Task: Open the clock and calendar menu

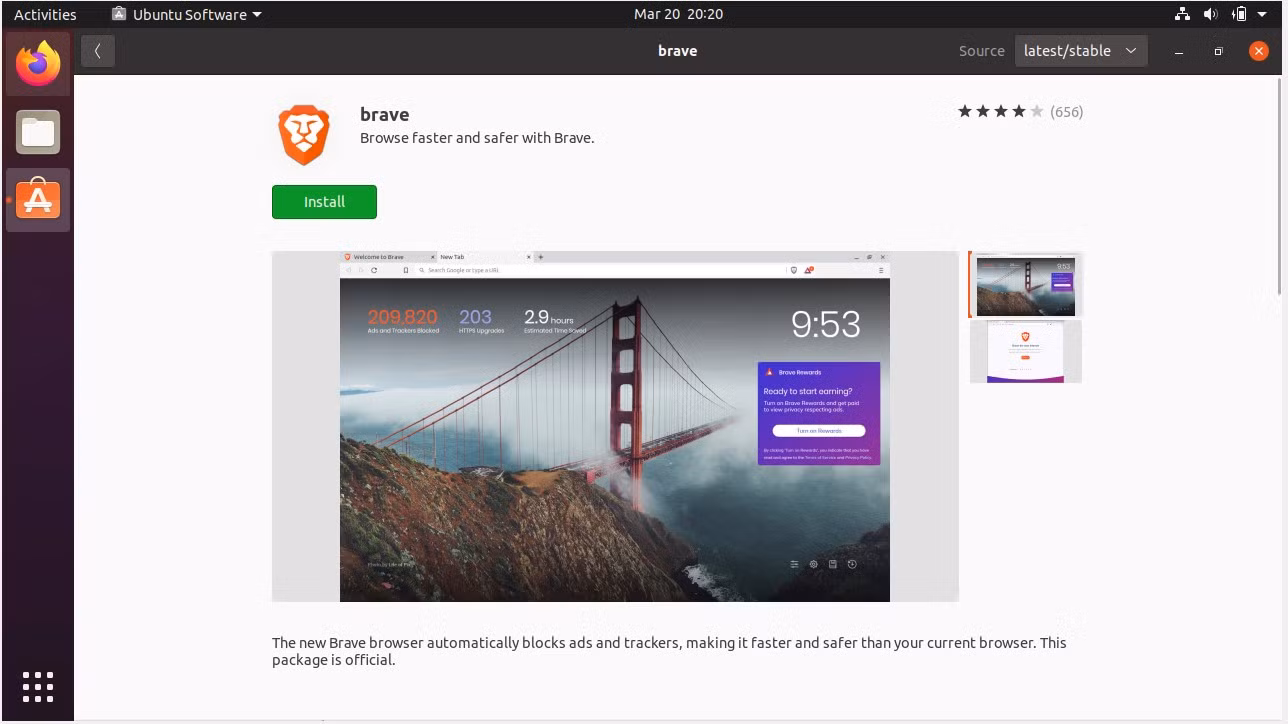Action: [x=678, y=14]
